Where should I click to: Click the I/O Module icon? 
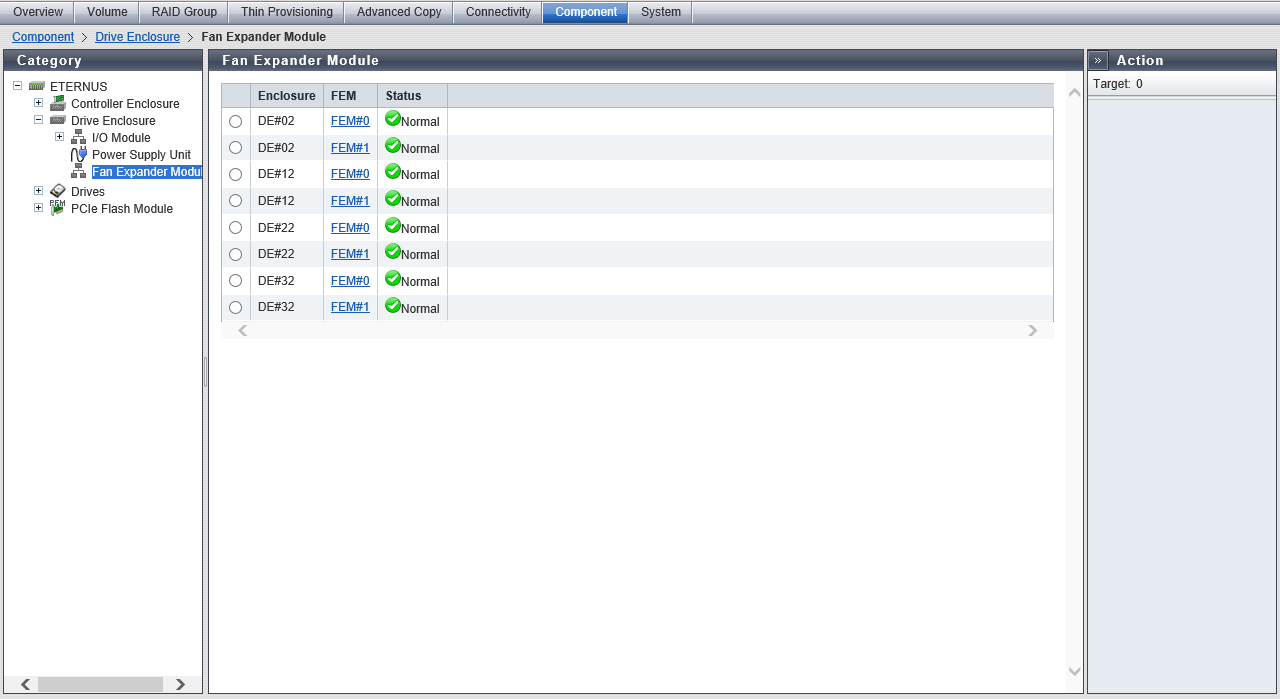79,138
